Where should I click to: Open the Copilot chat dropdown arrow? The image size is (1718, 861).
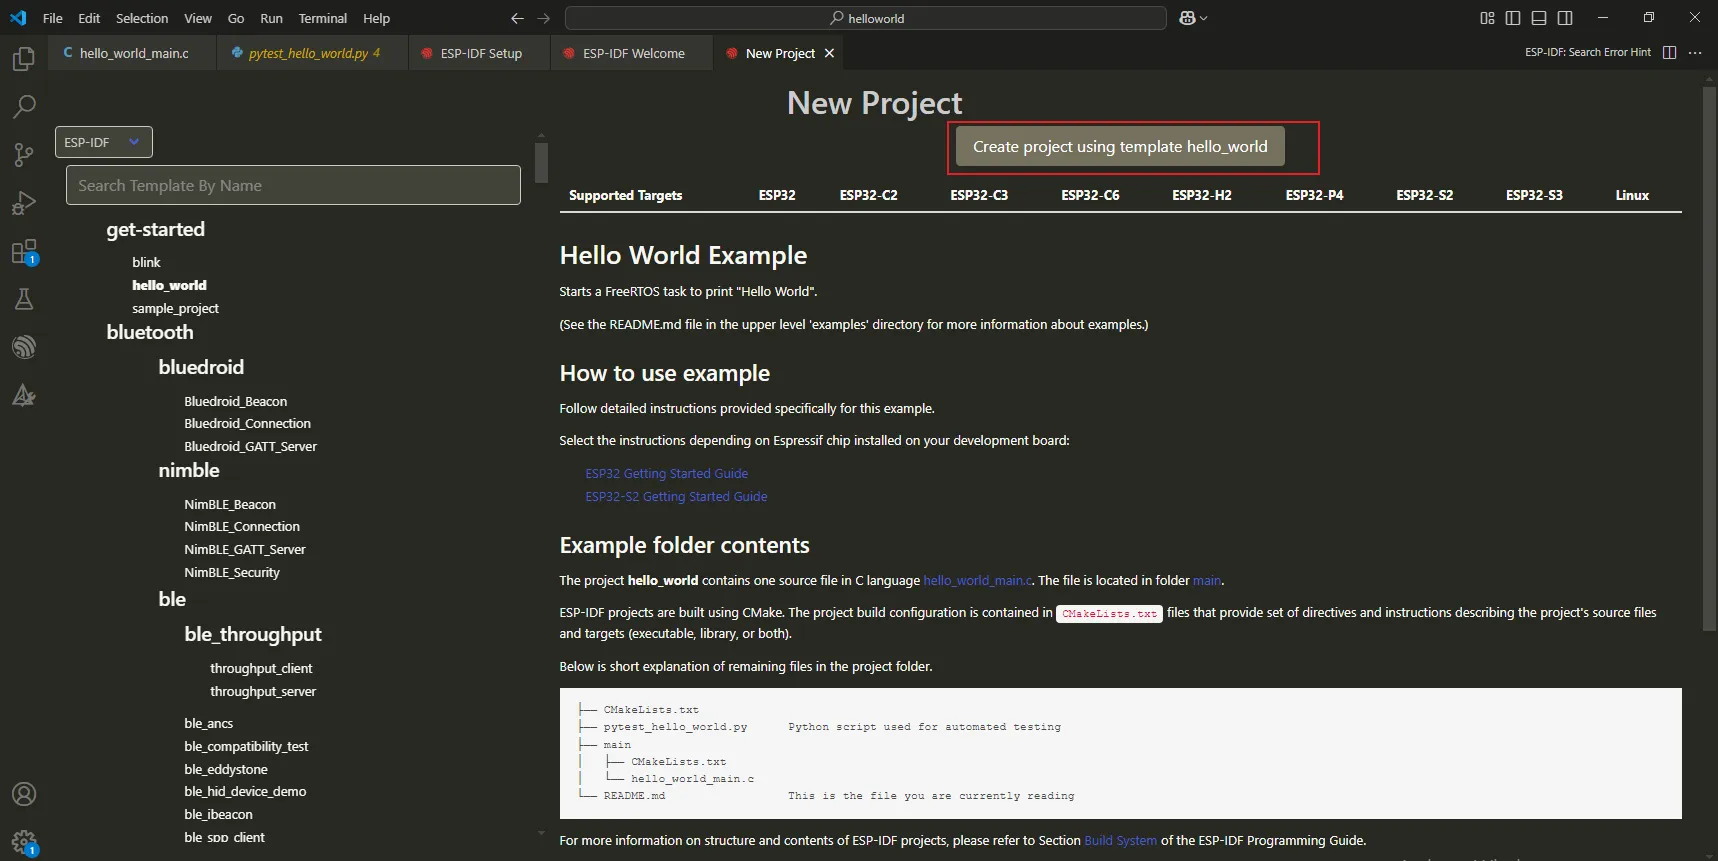[1203, 18]
